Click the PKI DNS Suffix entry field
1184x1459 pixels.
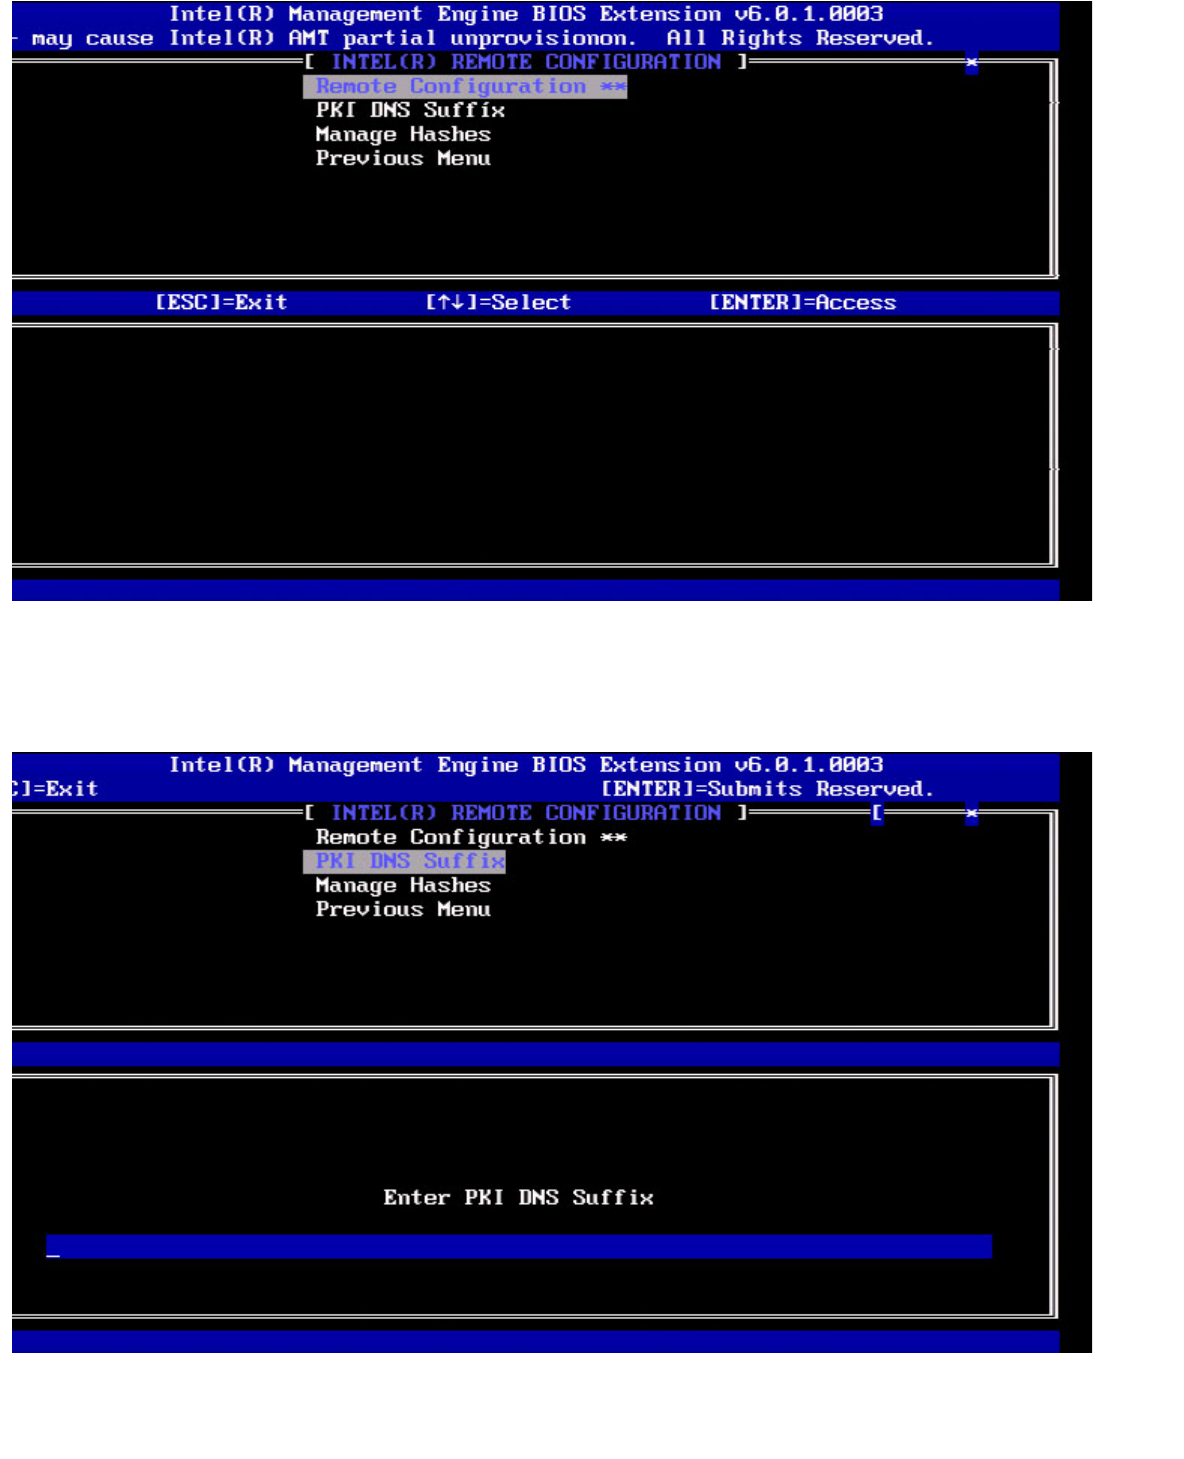519,1246
